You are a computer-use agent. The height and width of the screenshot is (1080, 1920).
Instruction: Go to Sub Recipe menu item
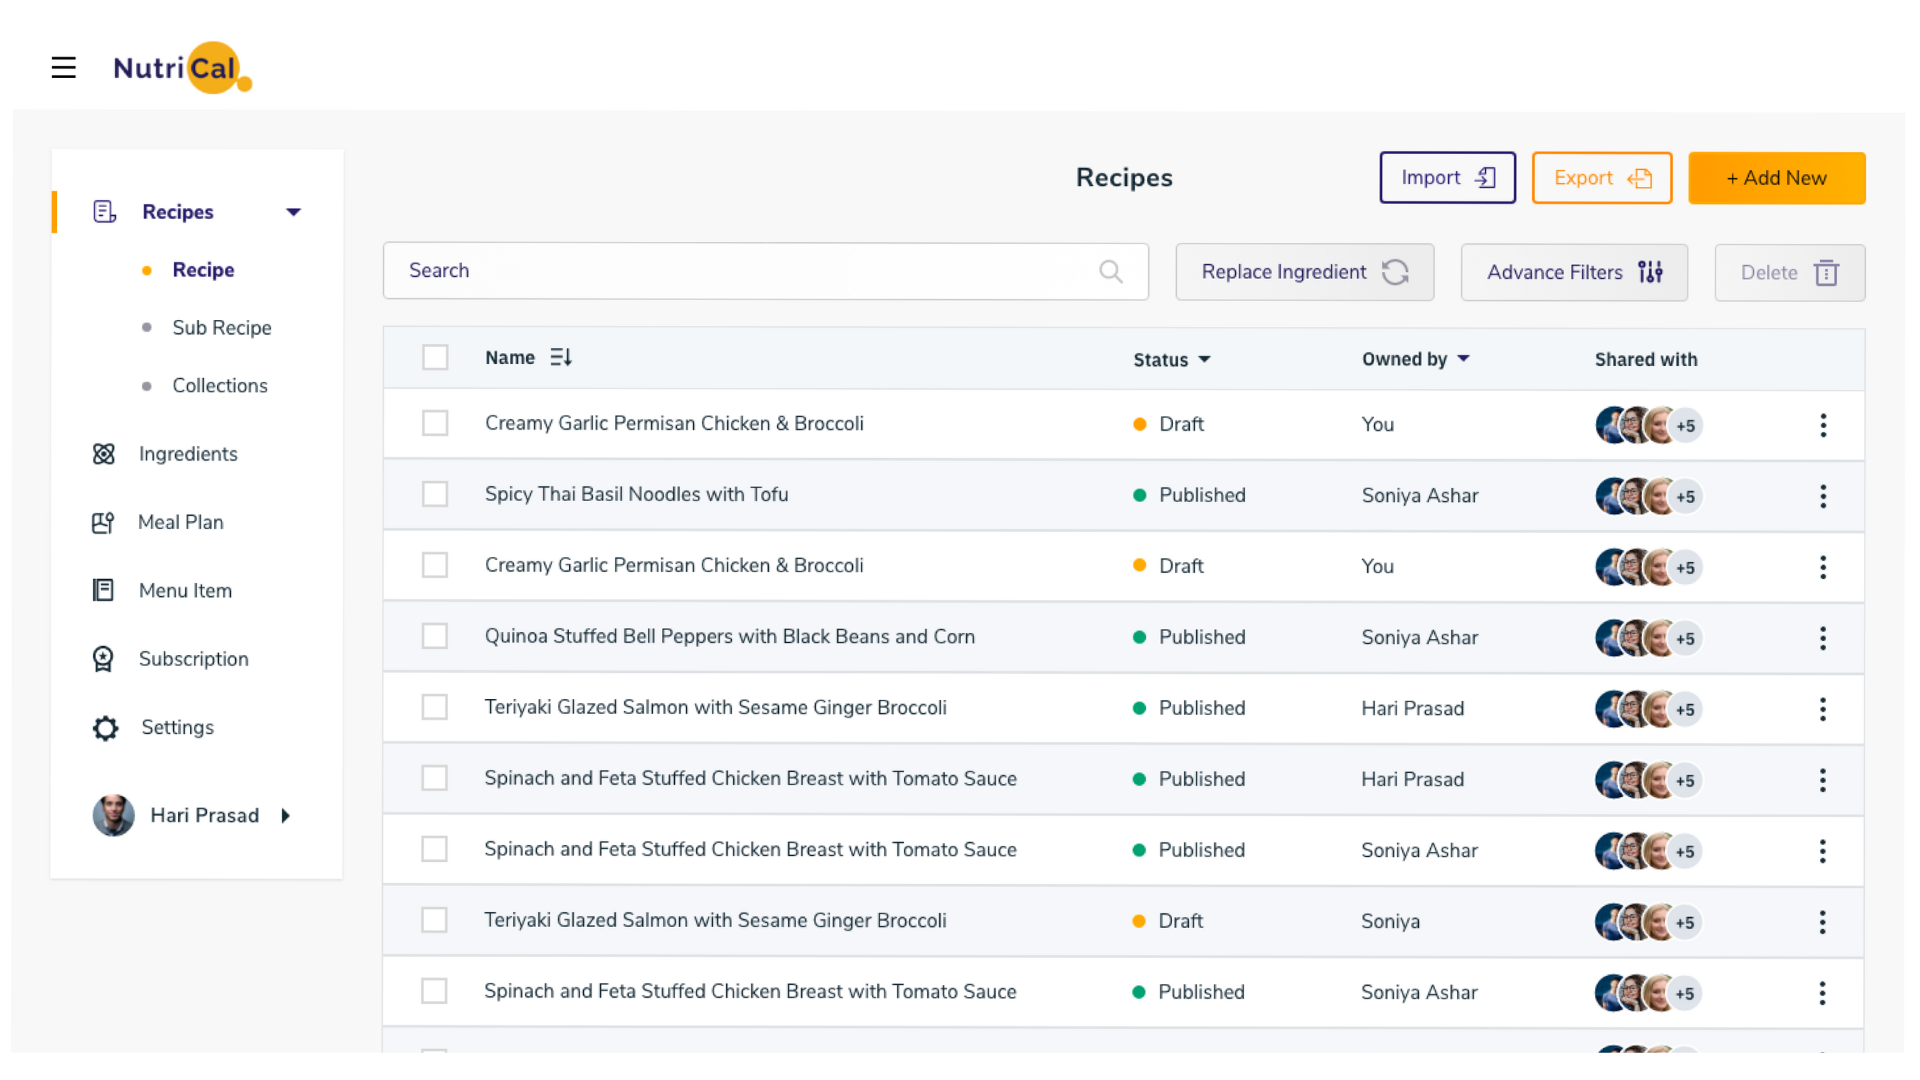[x=221, y=328]
